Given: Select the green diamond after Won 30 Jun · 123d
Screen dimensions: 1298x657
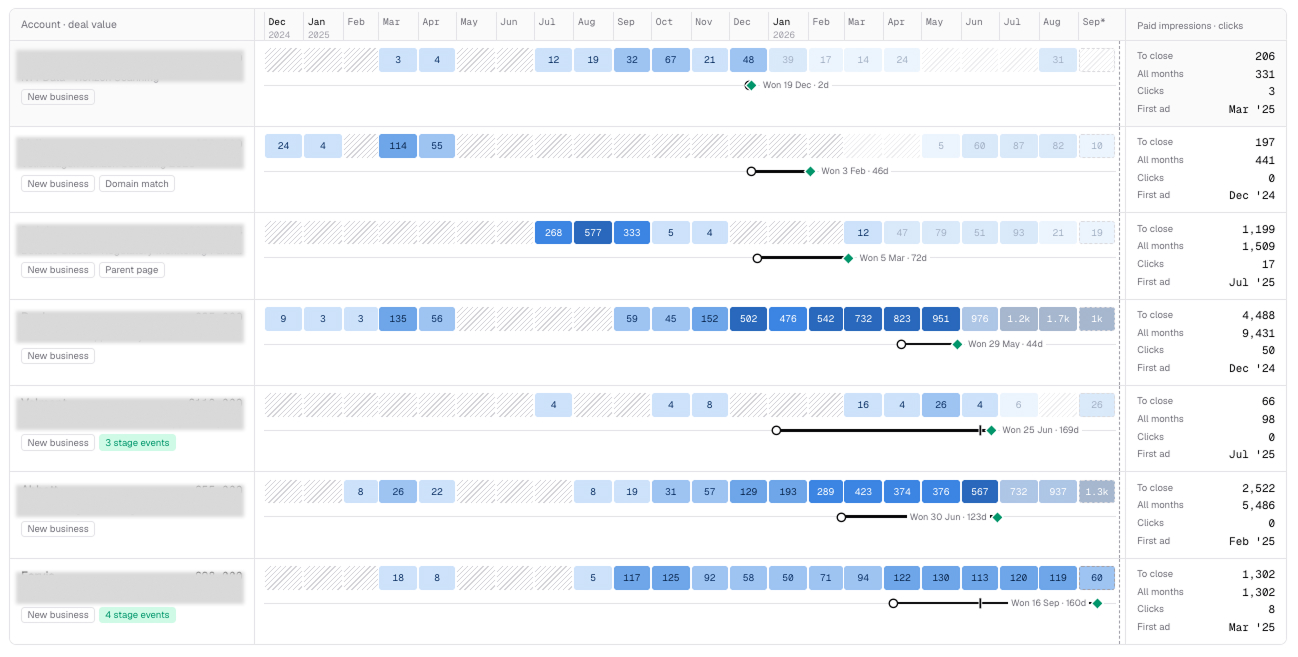Looking at the screenshot, I should tap(997, 517).
